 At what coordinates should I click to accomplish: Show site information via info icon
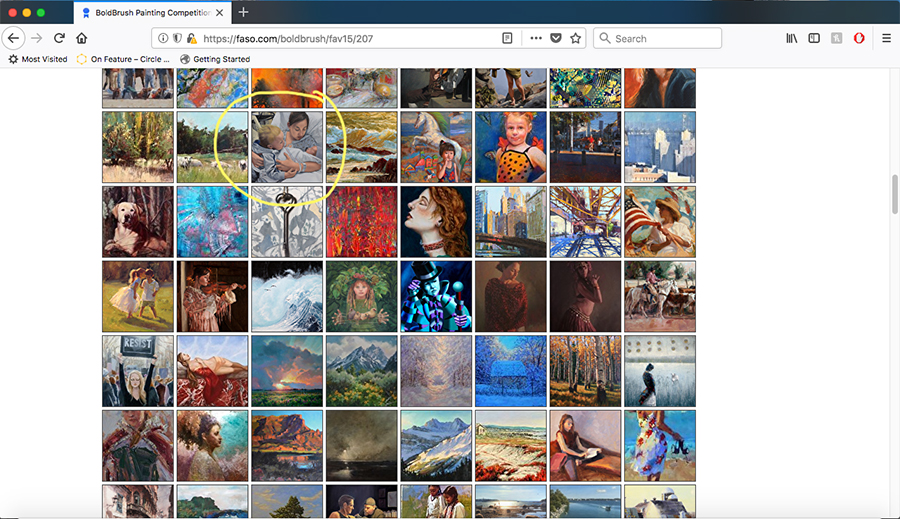tap(163, 38)
